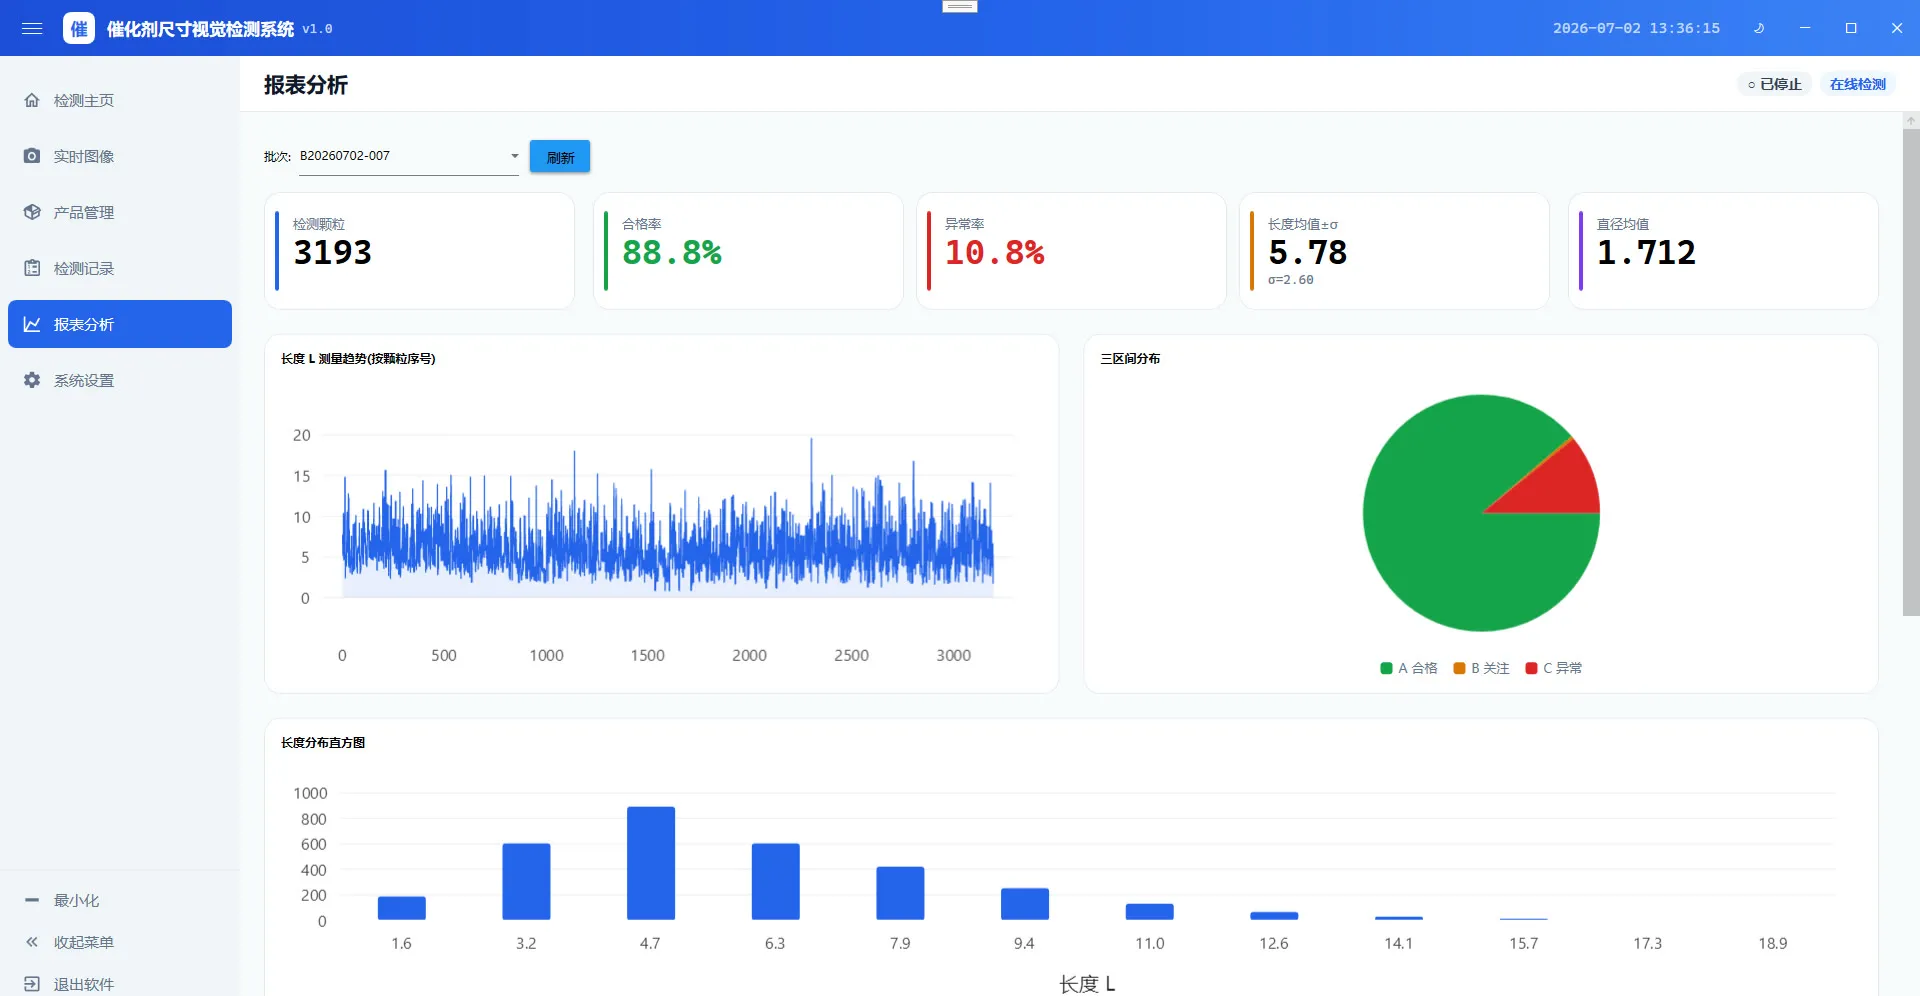Screen dimensions: 1920x996
Task: Expand the batch dropdown arrow
Action: pyautogui.click(x=515, y=156)
